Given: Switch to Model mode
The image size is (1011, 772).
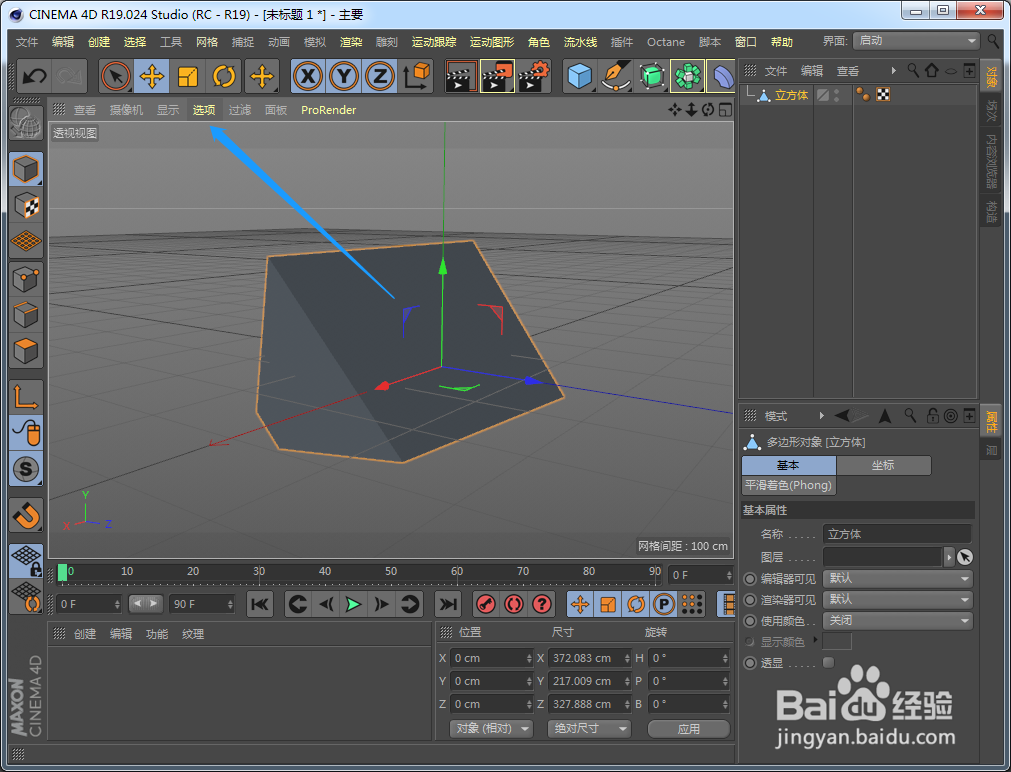Looking at the screenshot, I should (26, 170).
